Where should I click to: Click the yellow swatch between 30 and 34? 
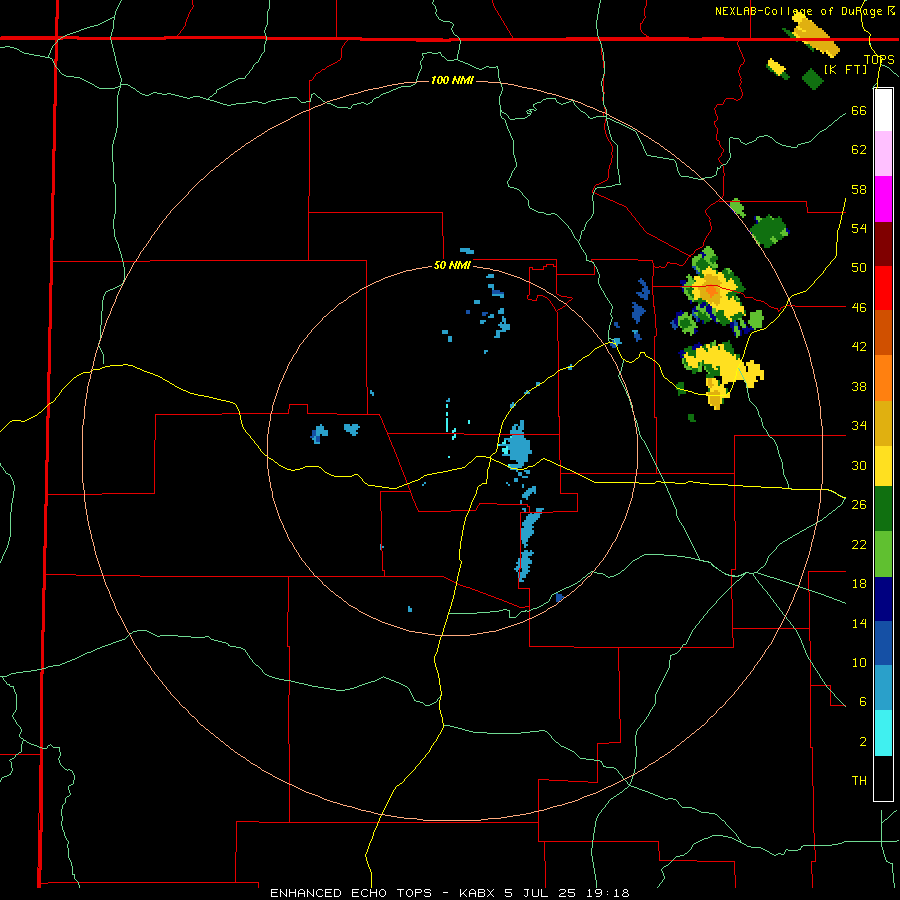point(883,466)
